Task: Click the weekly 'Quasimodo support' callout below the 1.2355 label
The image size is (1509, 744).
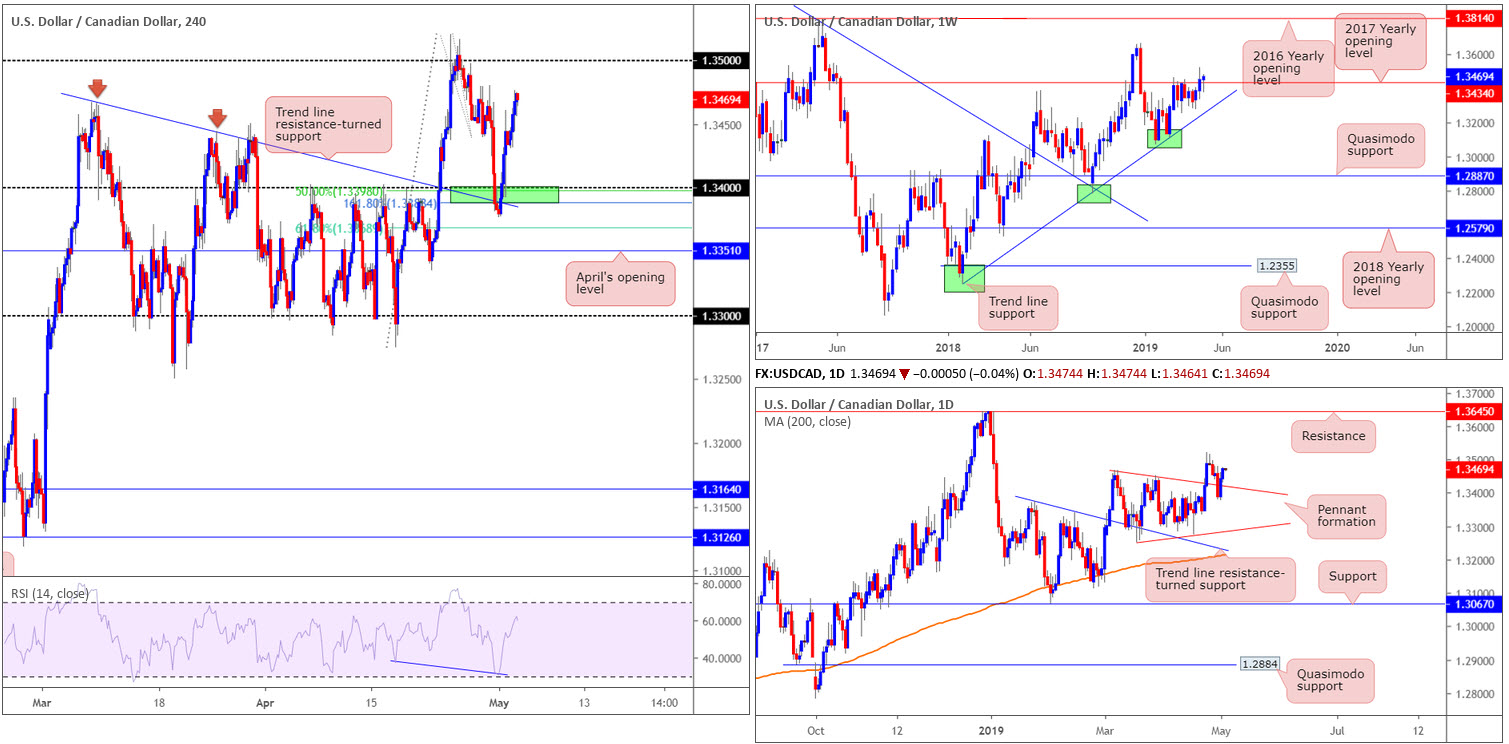Action: (1282, 306)
